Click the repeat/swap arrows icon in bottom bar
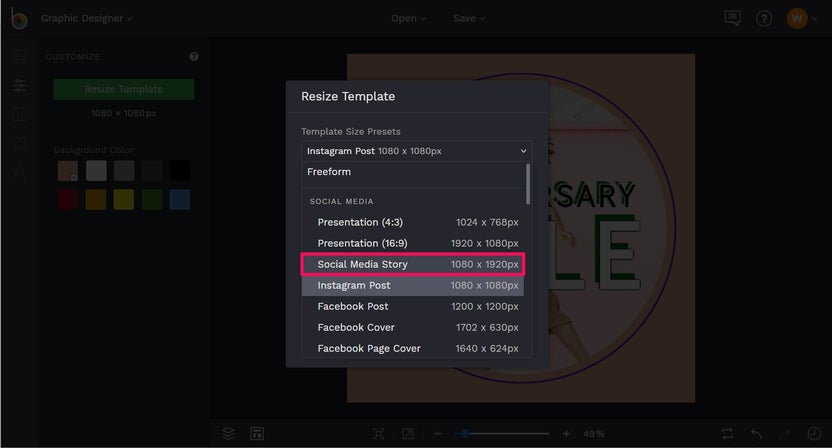Screen dimensions: 832x448 [727, 434]
